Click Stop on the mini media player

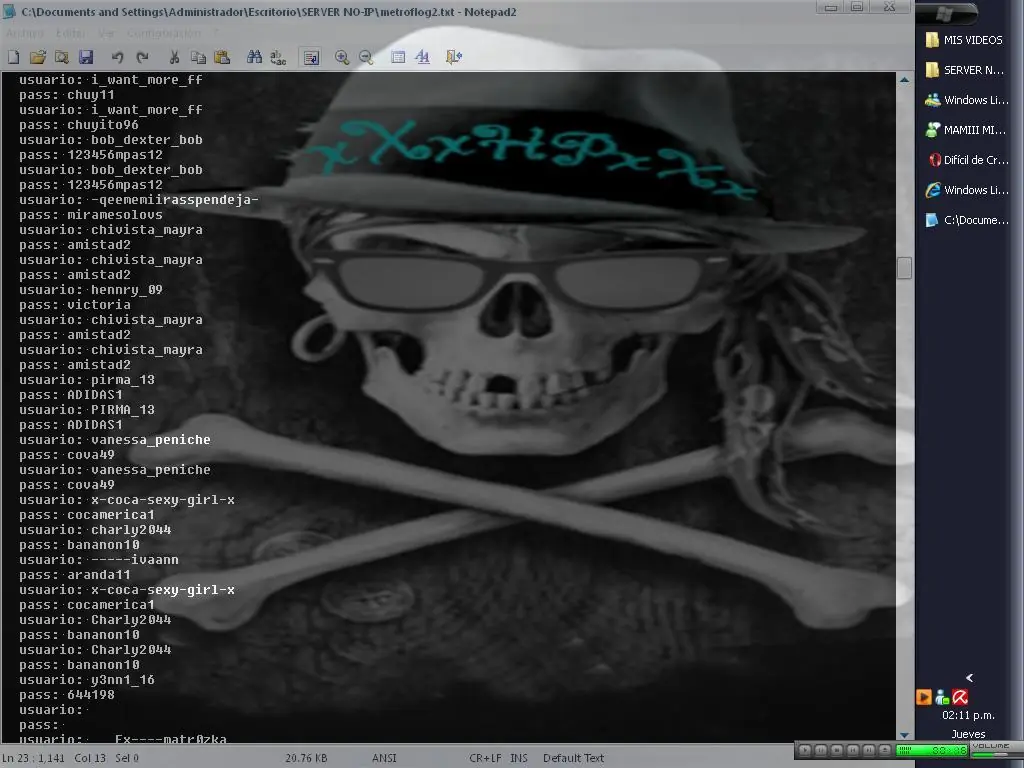[837, 750]
